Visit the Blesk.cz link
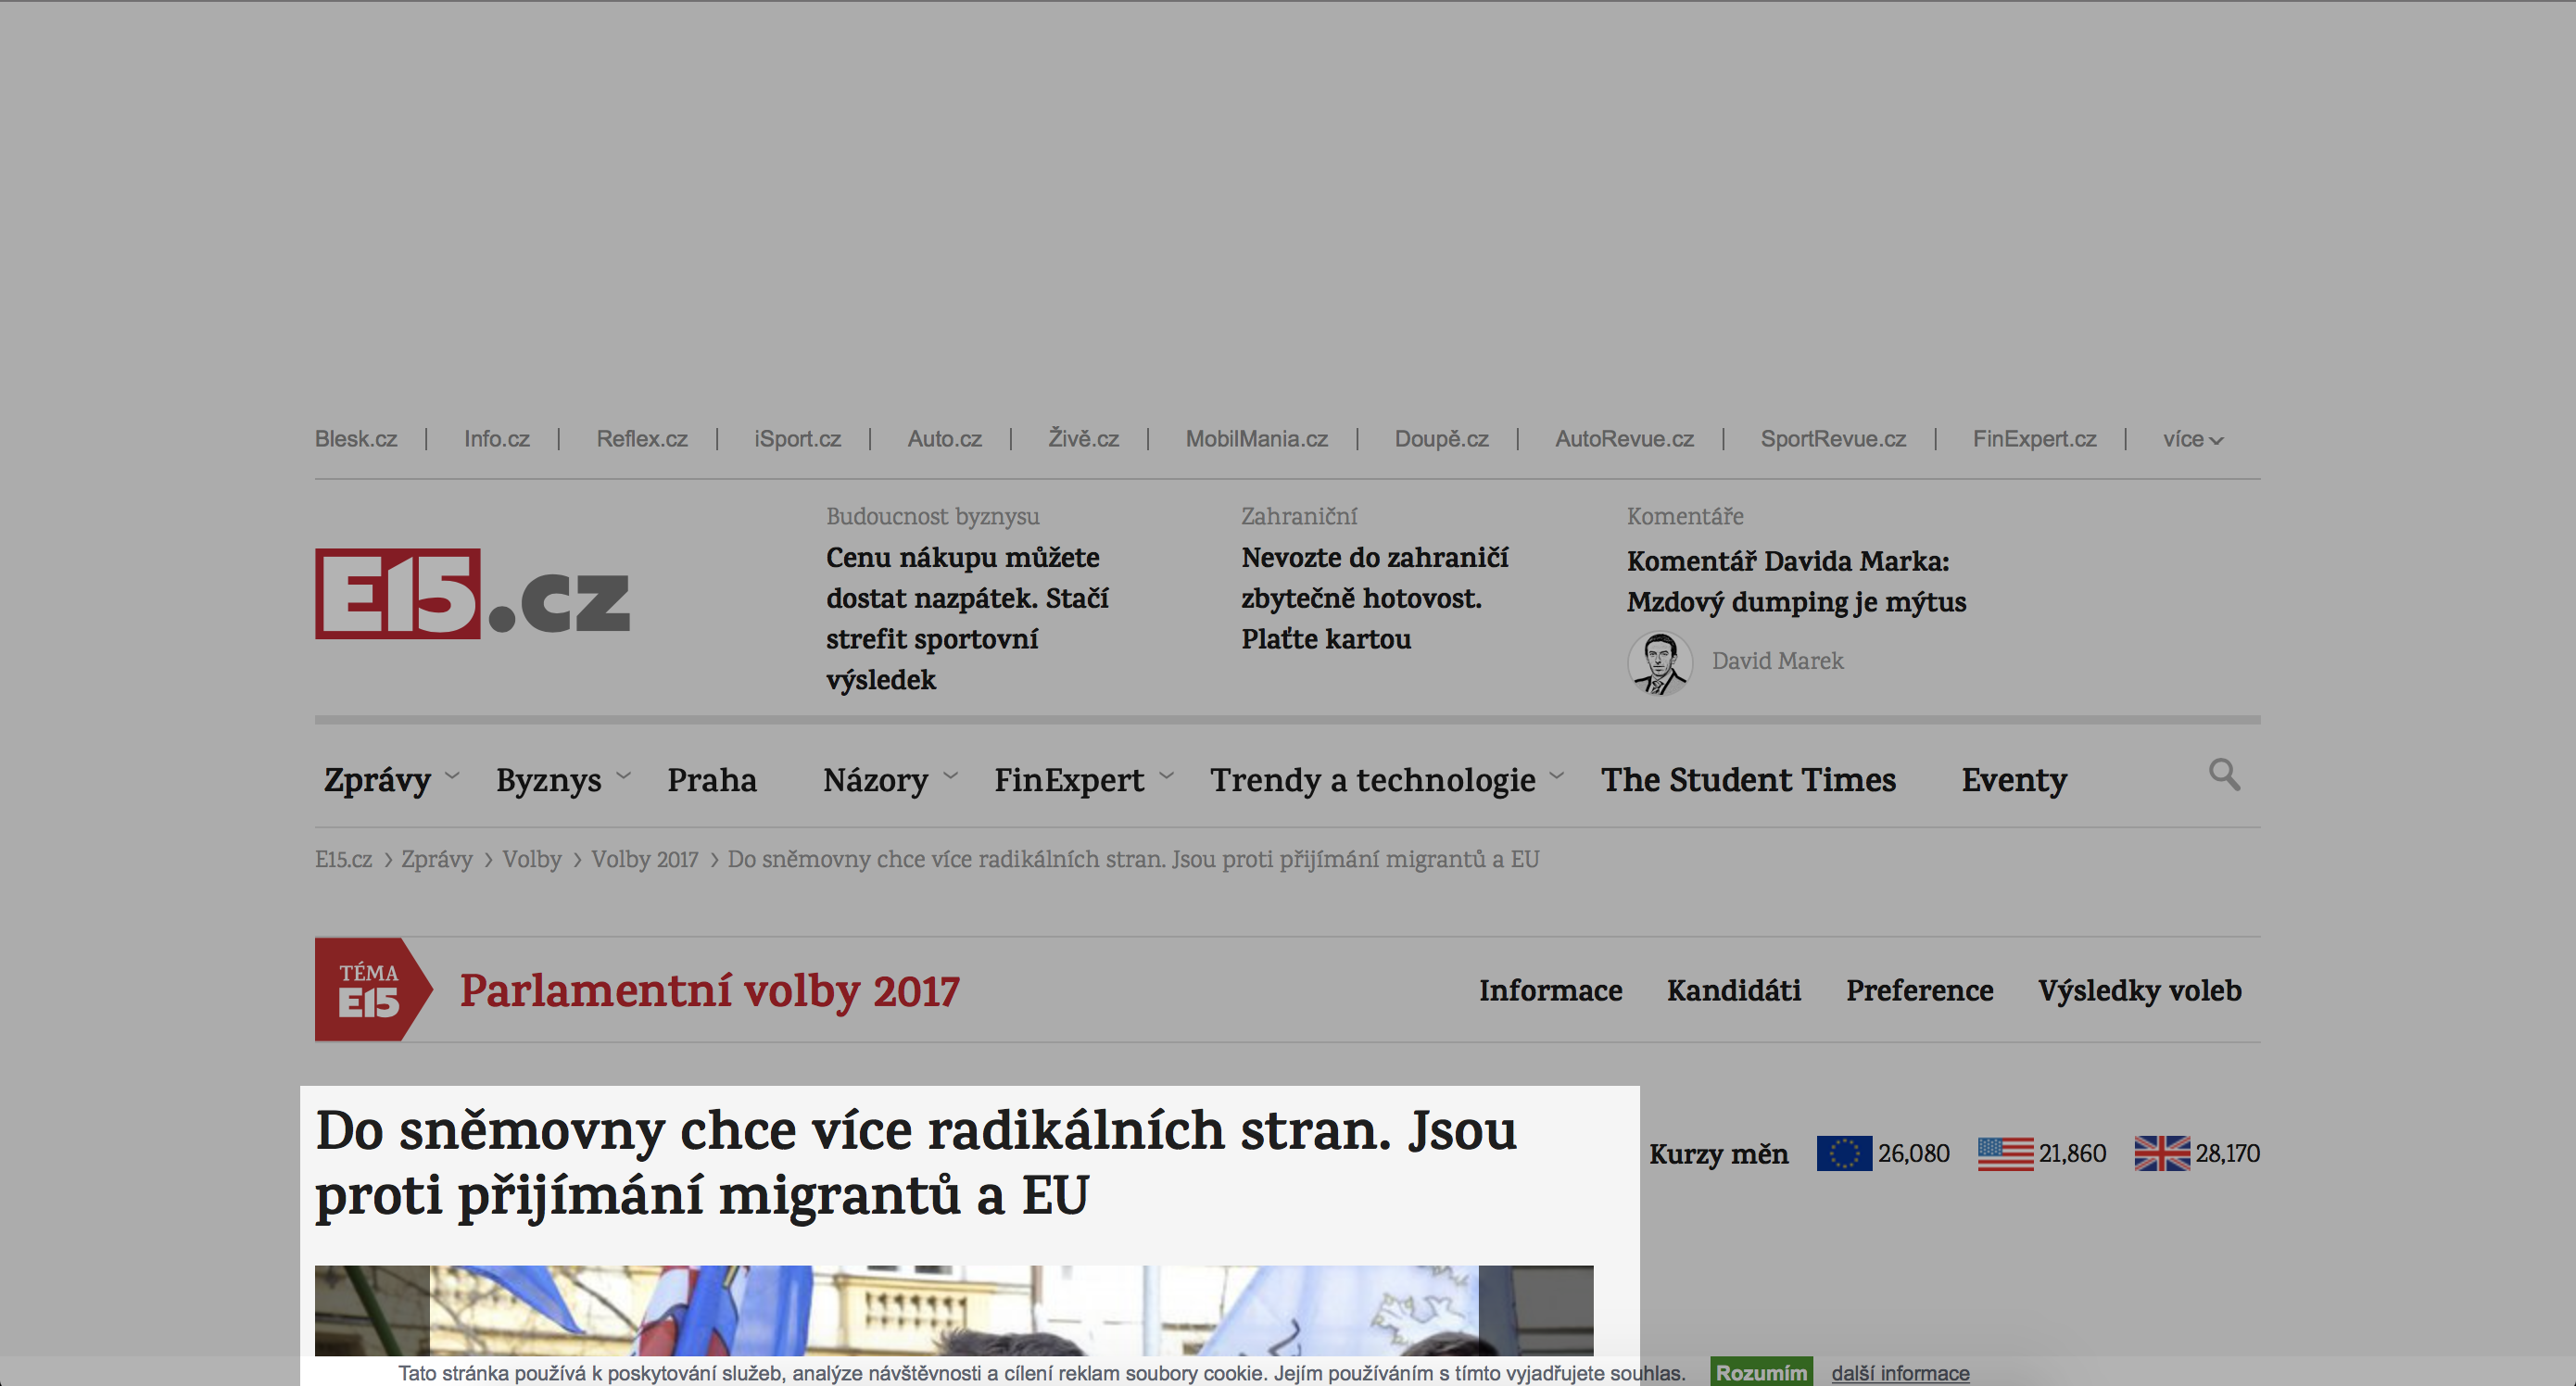Image resolution: width=2576 pixels, height=1386 pixels. pos(356,439)
